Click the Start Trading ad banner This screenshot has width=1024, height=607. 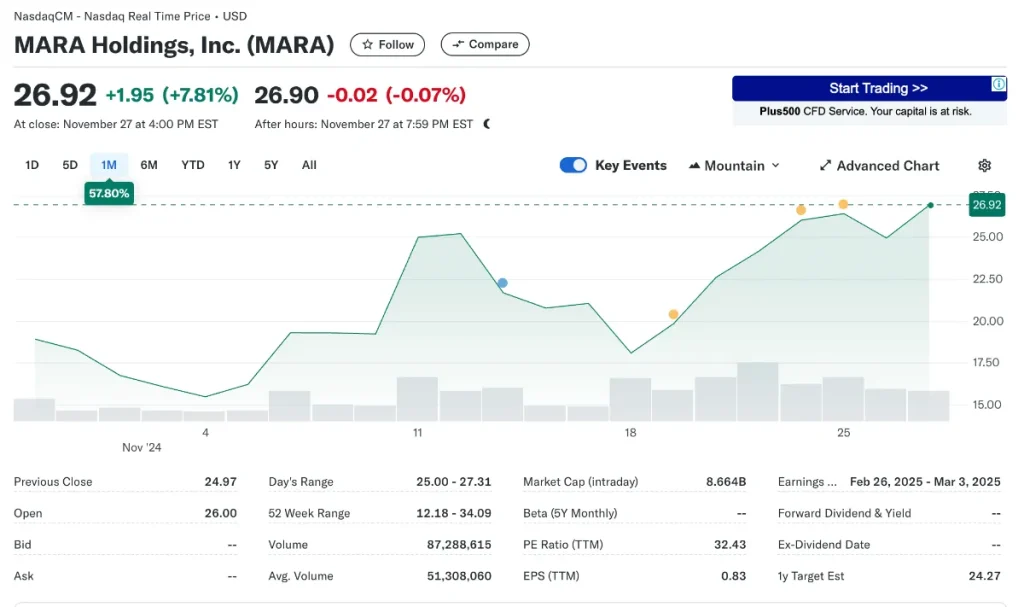pyautogui.click(x=869, y=88)
